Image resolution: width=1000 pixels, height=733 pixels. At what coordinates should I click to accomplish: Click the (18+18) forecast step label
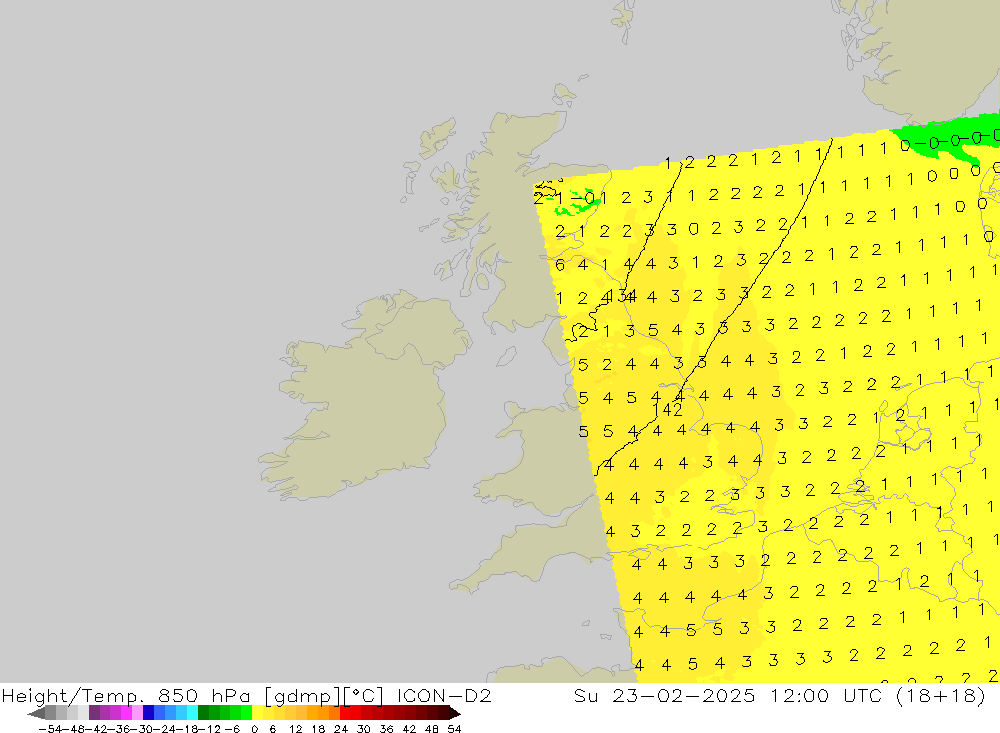coord(941,695)
